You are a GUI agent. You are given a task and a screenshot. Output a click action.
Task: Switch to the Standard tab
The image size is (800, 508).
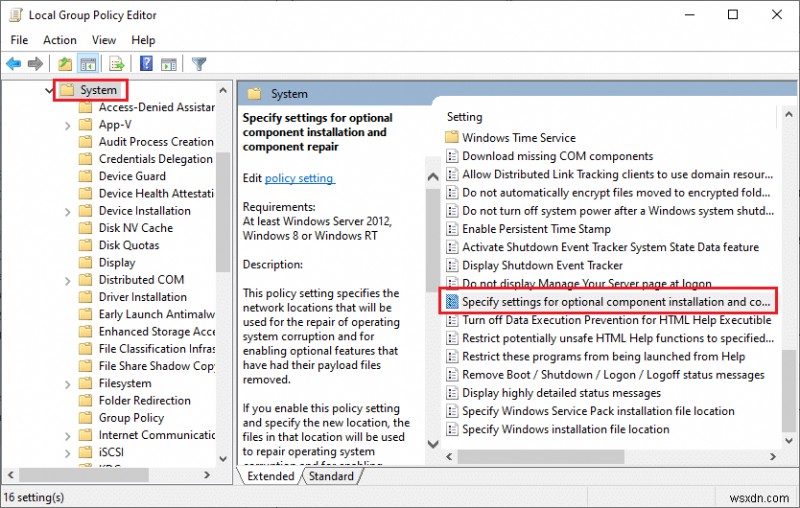click(331, 476)
